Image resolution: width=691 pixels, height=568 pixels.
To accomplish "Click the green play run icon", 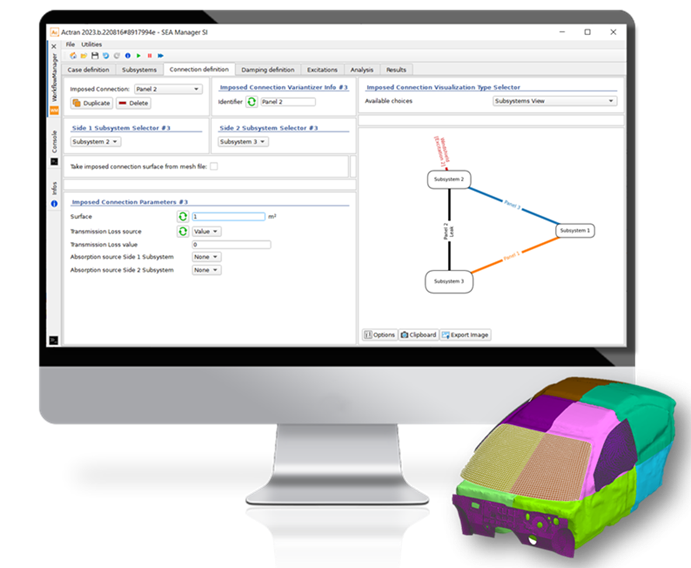I will [x=139, y=56].
